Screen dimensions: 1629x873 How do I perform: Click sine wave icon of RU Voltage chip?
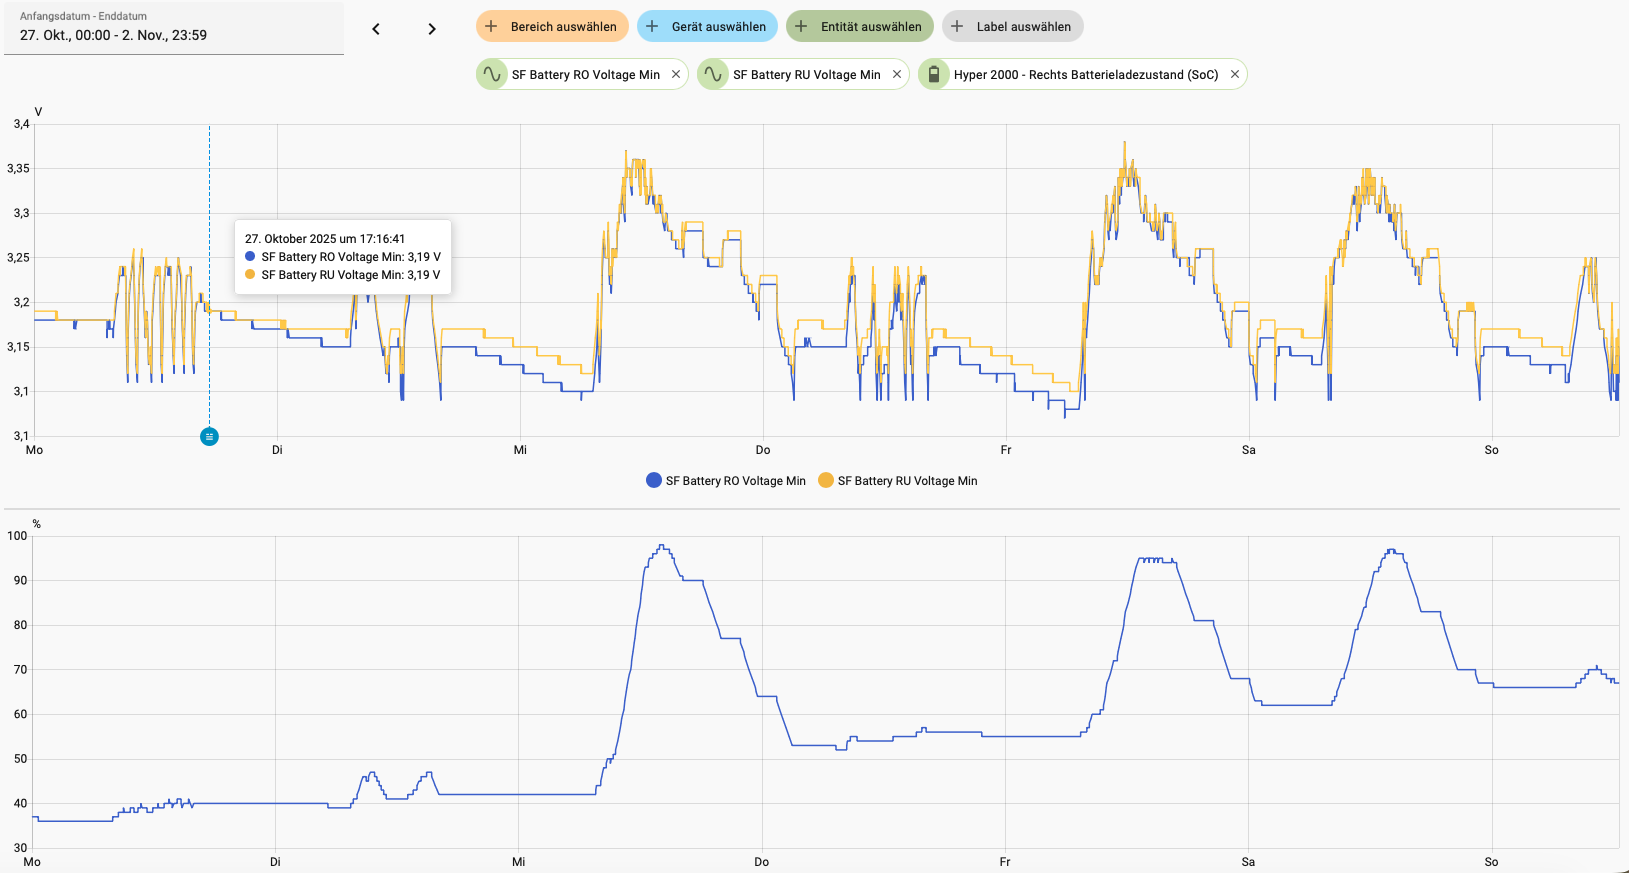click(x=713, y=74)
